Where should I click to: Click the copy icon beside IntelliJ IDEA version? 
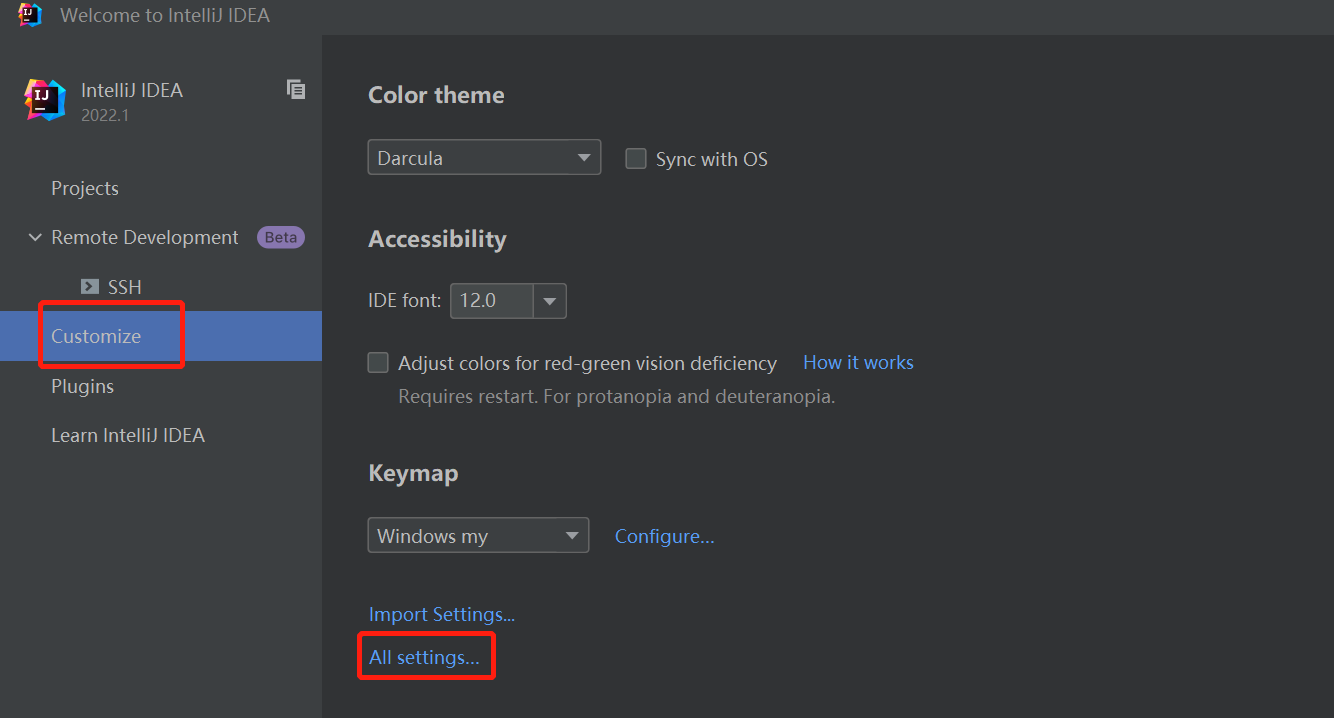[296, 89]
